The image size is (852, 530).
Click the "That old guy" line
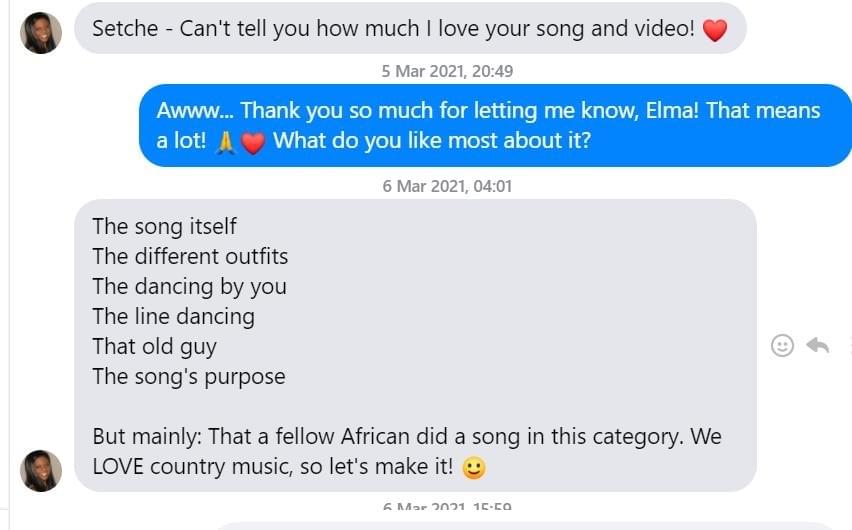tap(154, 346)
